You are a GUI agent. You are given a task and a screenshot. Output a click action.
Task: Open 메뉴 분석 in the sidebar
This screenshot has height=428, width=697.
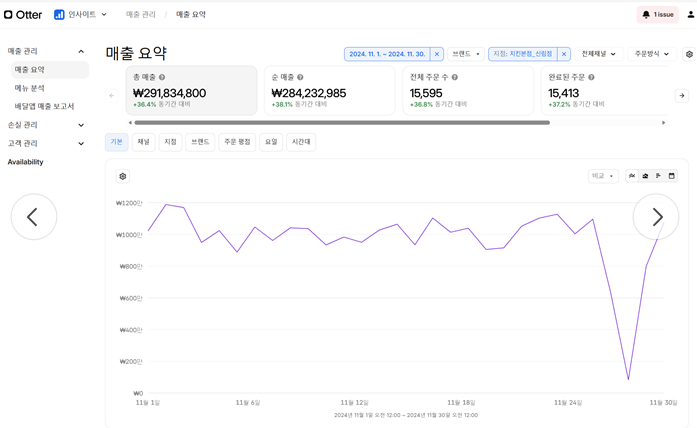[x=29, y=88]
